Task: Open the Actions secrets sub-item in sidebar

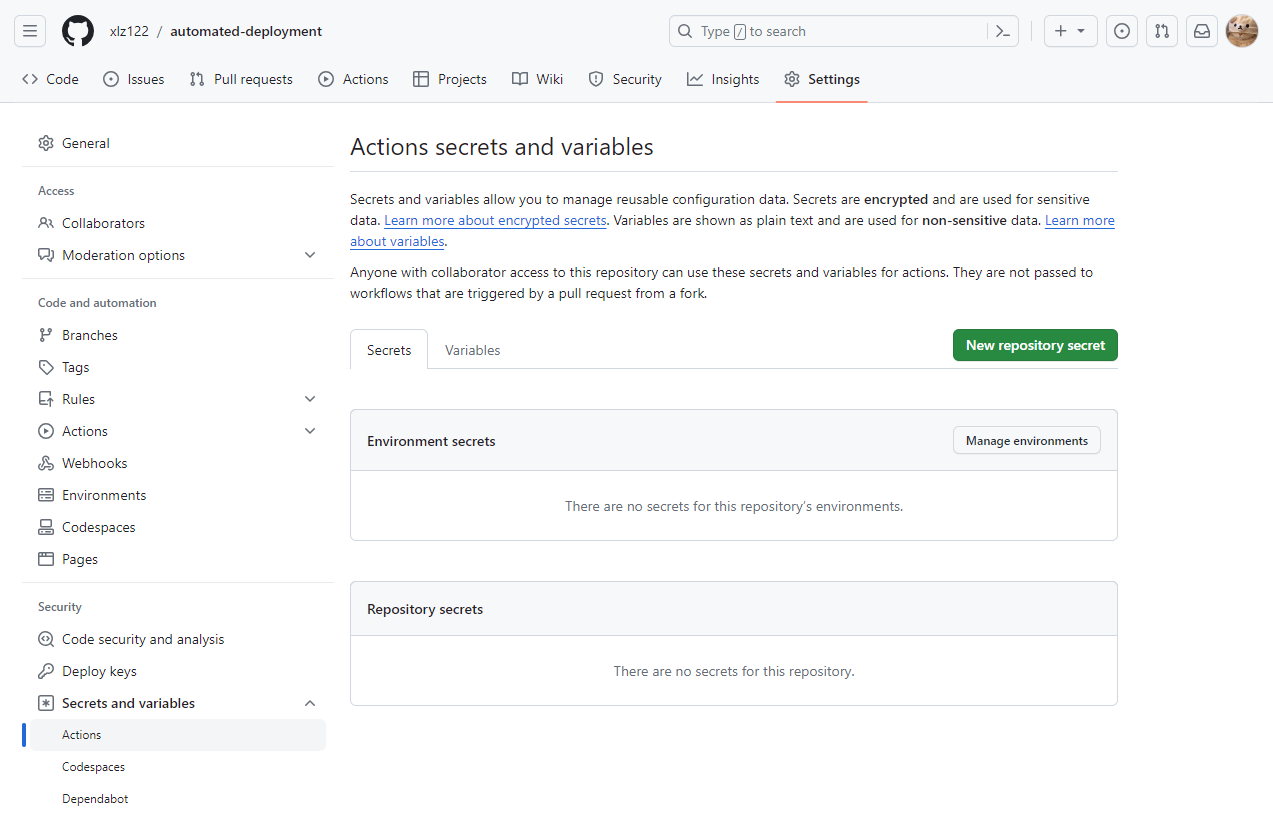Action: pyautogui.click(x=178, y=735)
